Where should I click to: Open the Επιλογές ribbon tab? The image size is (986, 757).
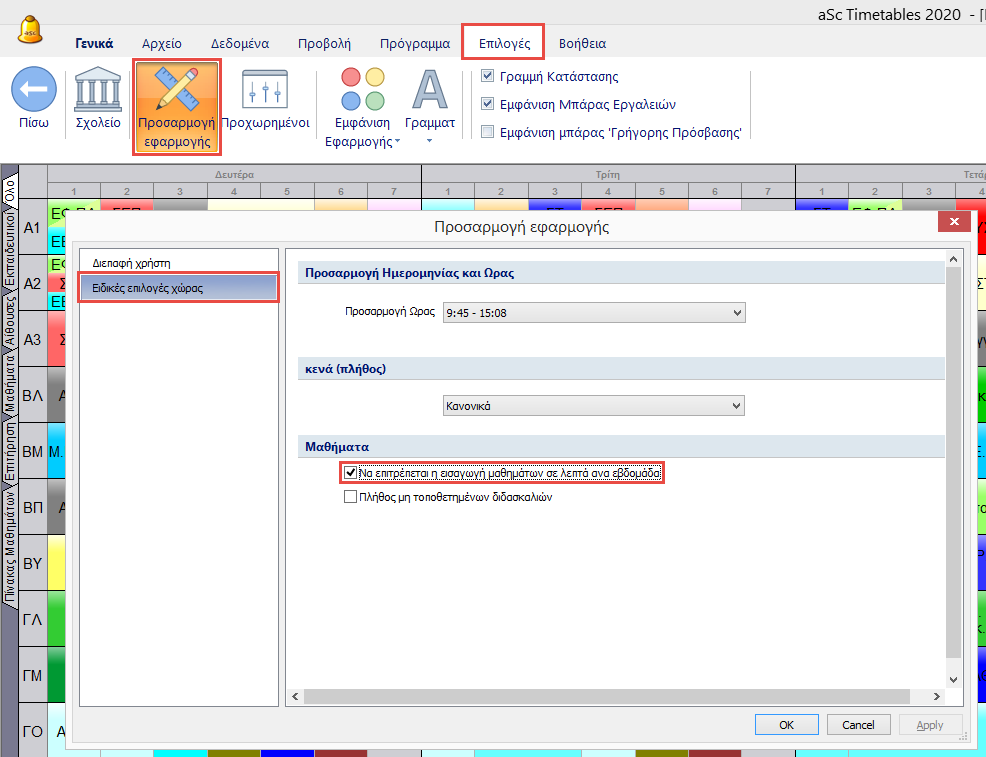(503, 43)
